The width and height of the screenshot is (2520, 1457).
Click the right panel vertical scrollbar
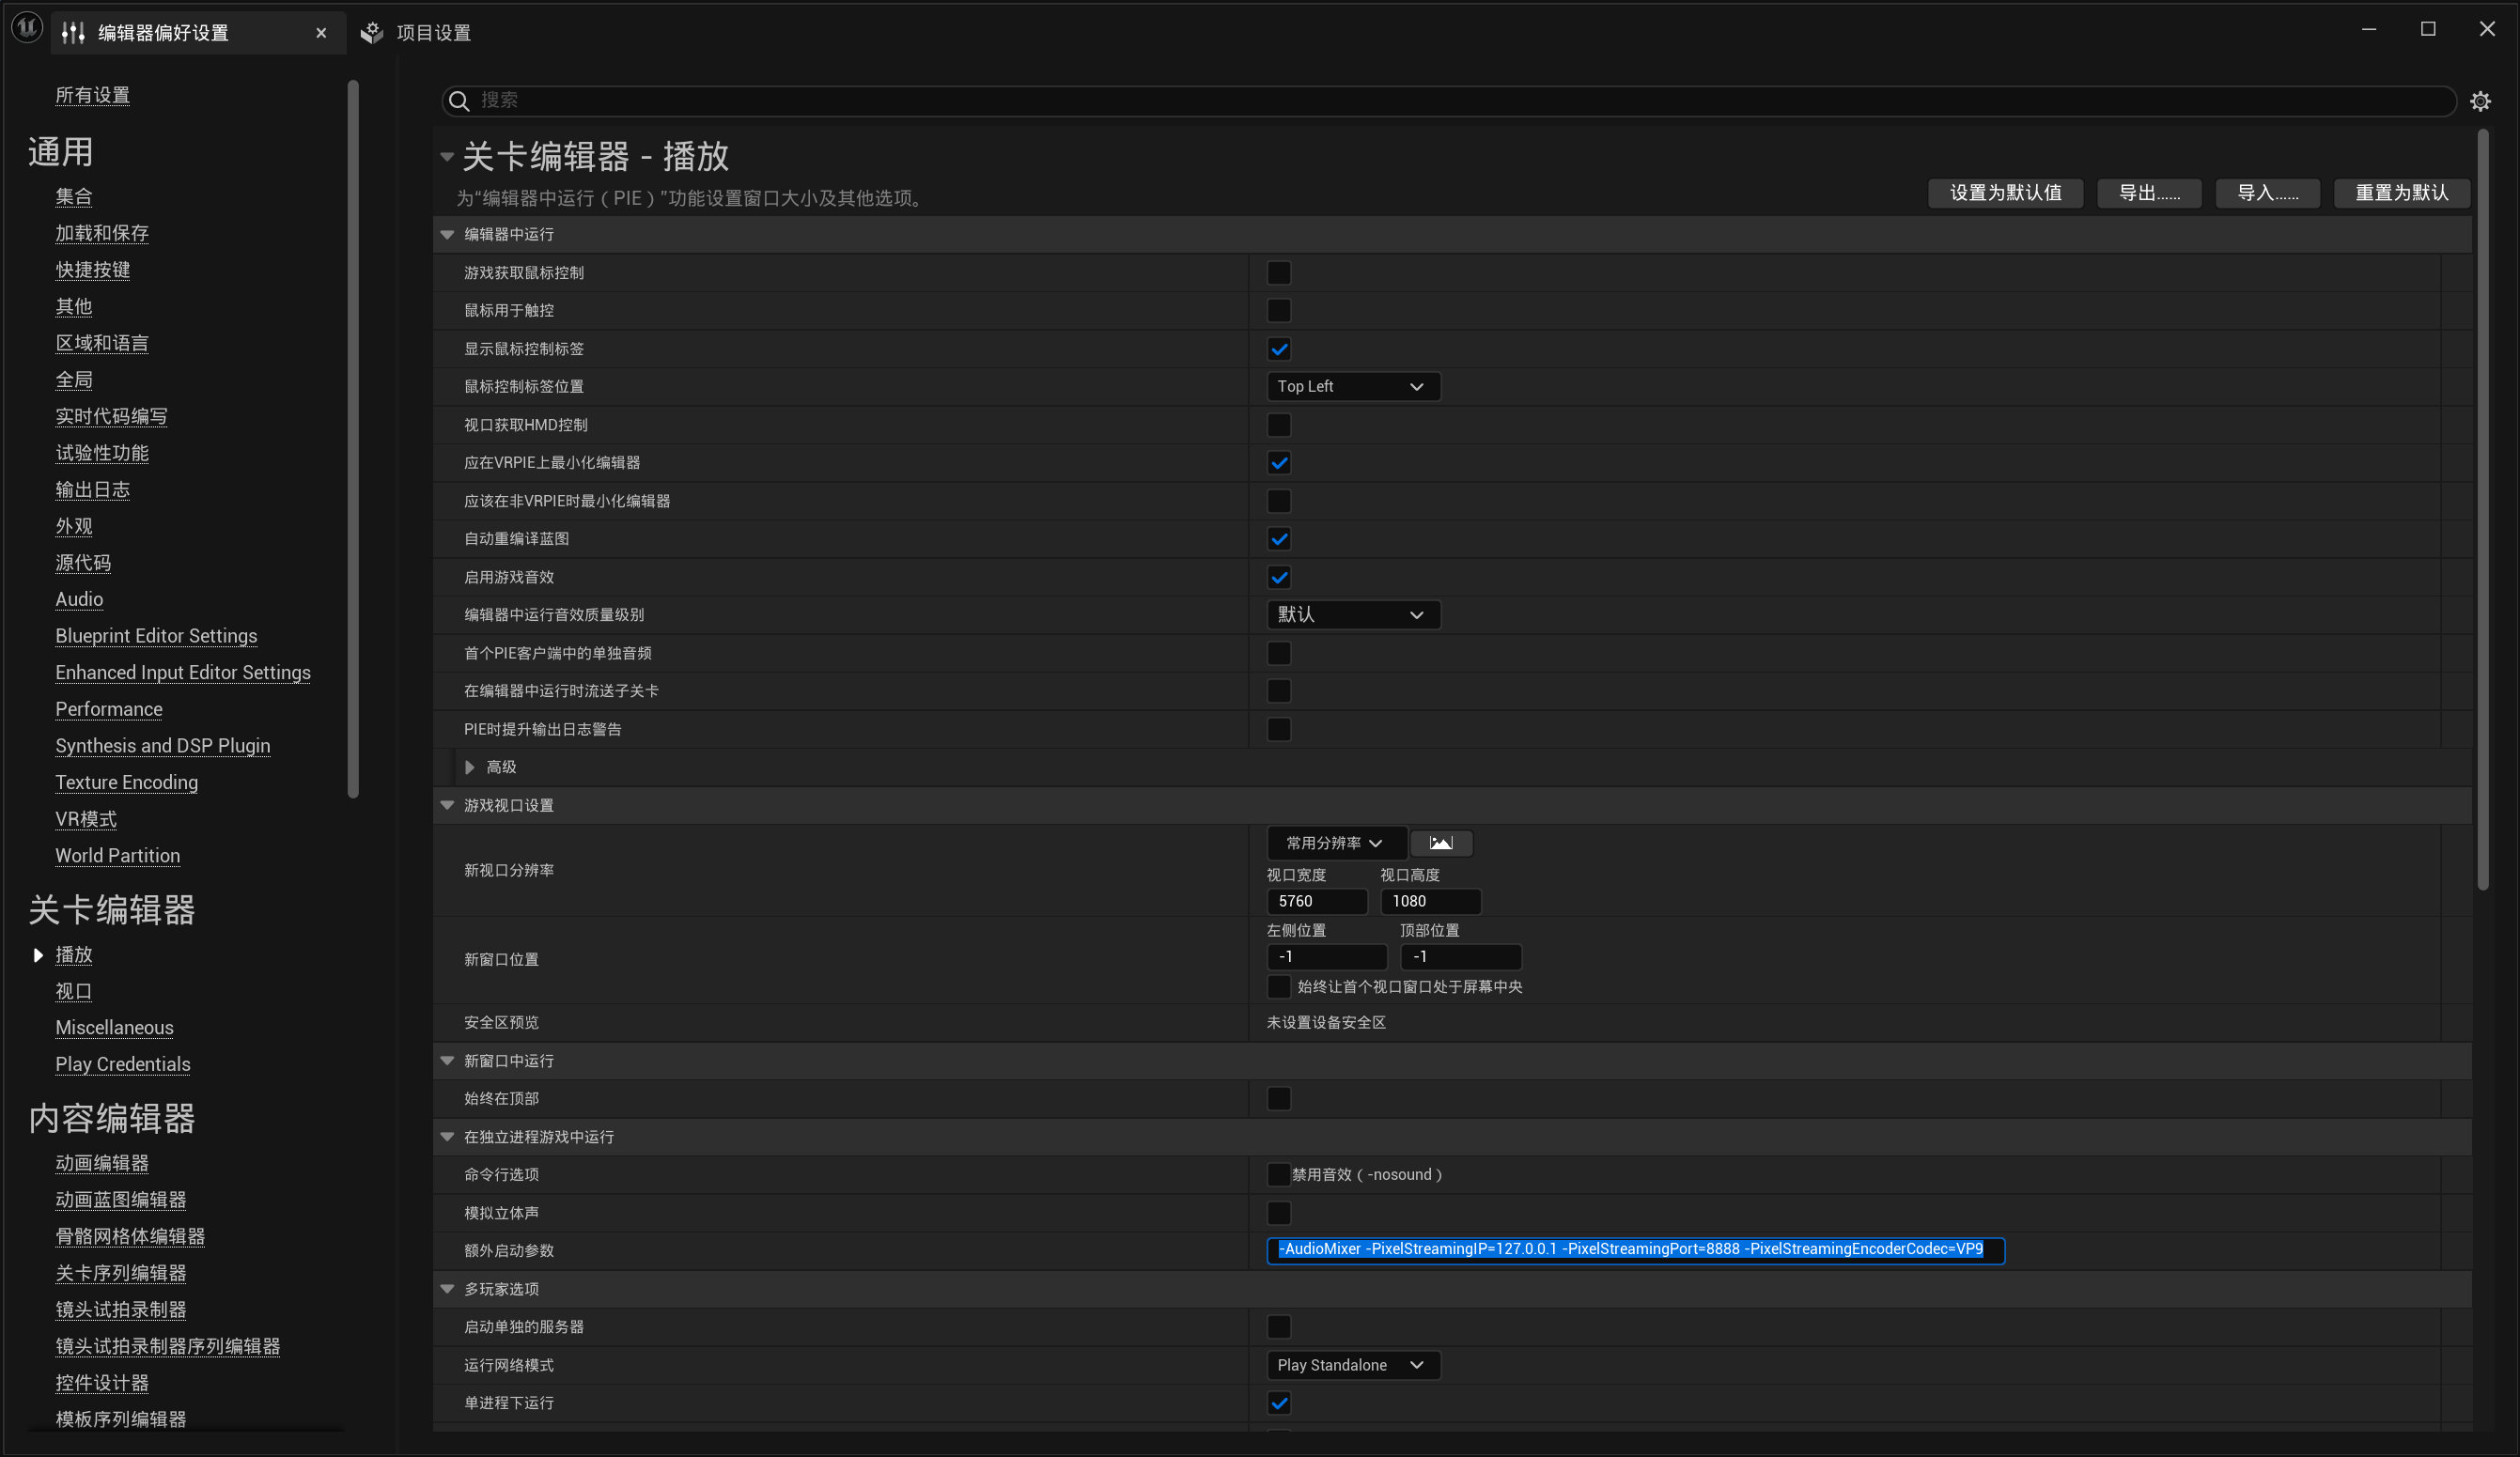pos(2482,510)
